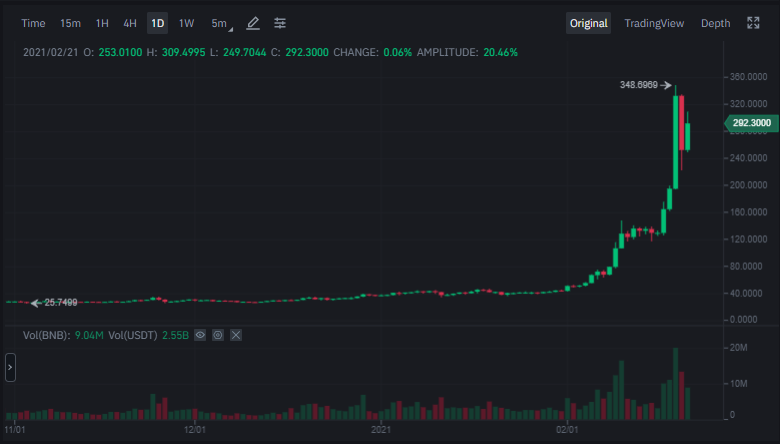780x444 pixels.
Task: Switch to the TradingView tab
Action: [x=654, y=23]
